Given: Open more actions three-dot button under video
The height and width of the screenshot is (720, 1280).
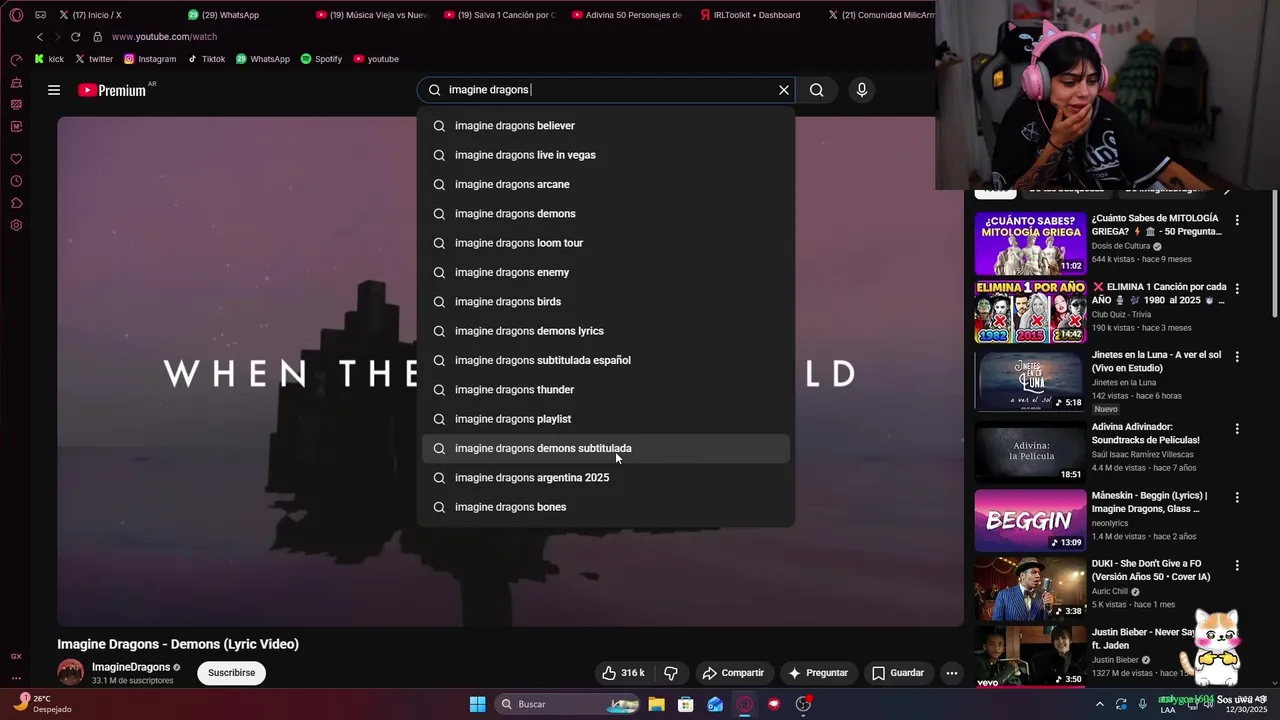Looking at the screenshot, I should pyautogui.click(x=952, y=673).
